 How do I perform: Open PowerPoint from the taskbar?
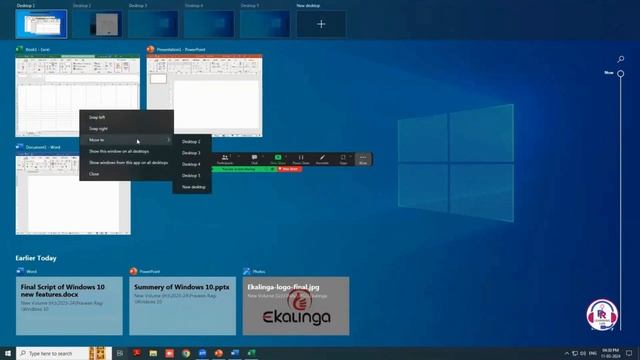218,353
